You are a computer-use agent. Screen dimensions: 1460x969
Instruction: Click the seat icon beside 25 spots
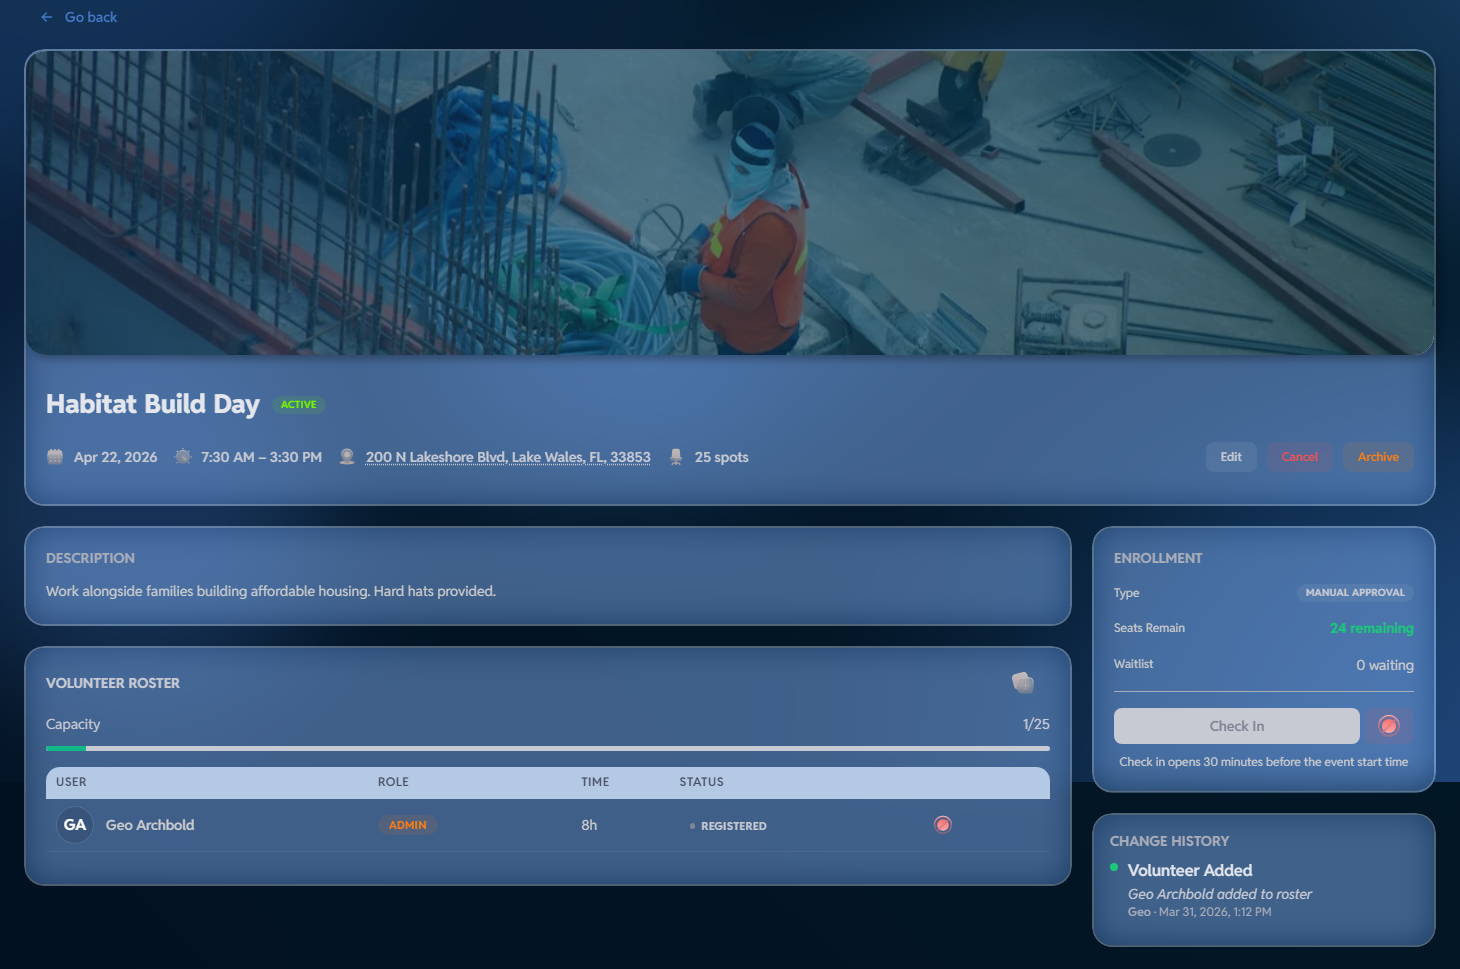point(676,457)
